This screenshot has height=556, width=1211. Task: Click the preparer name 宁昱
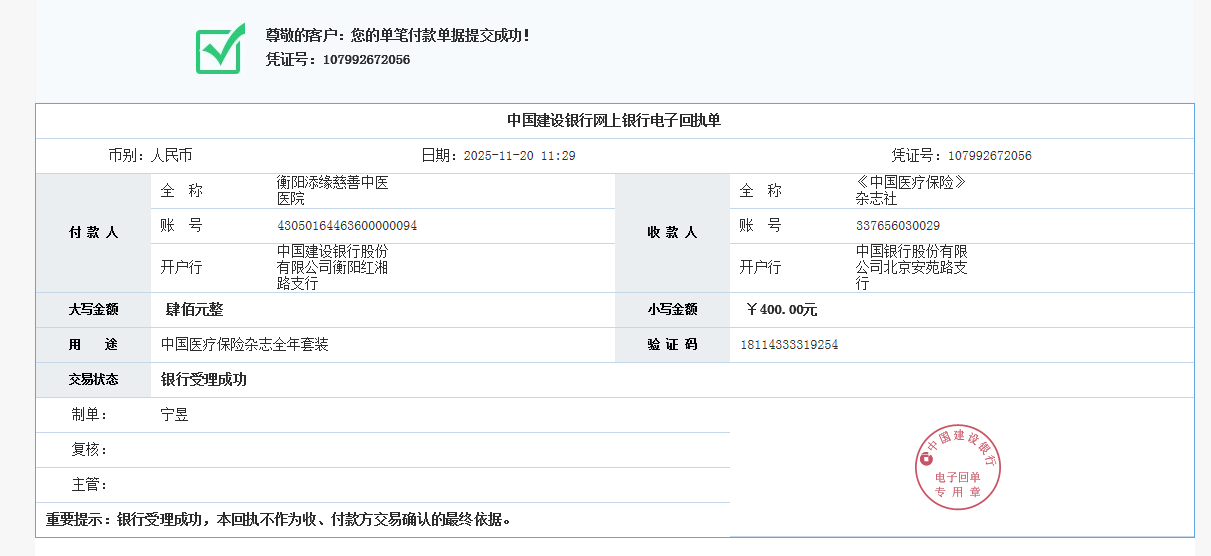pyautogui.click(x=175, y=415)
